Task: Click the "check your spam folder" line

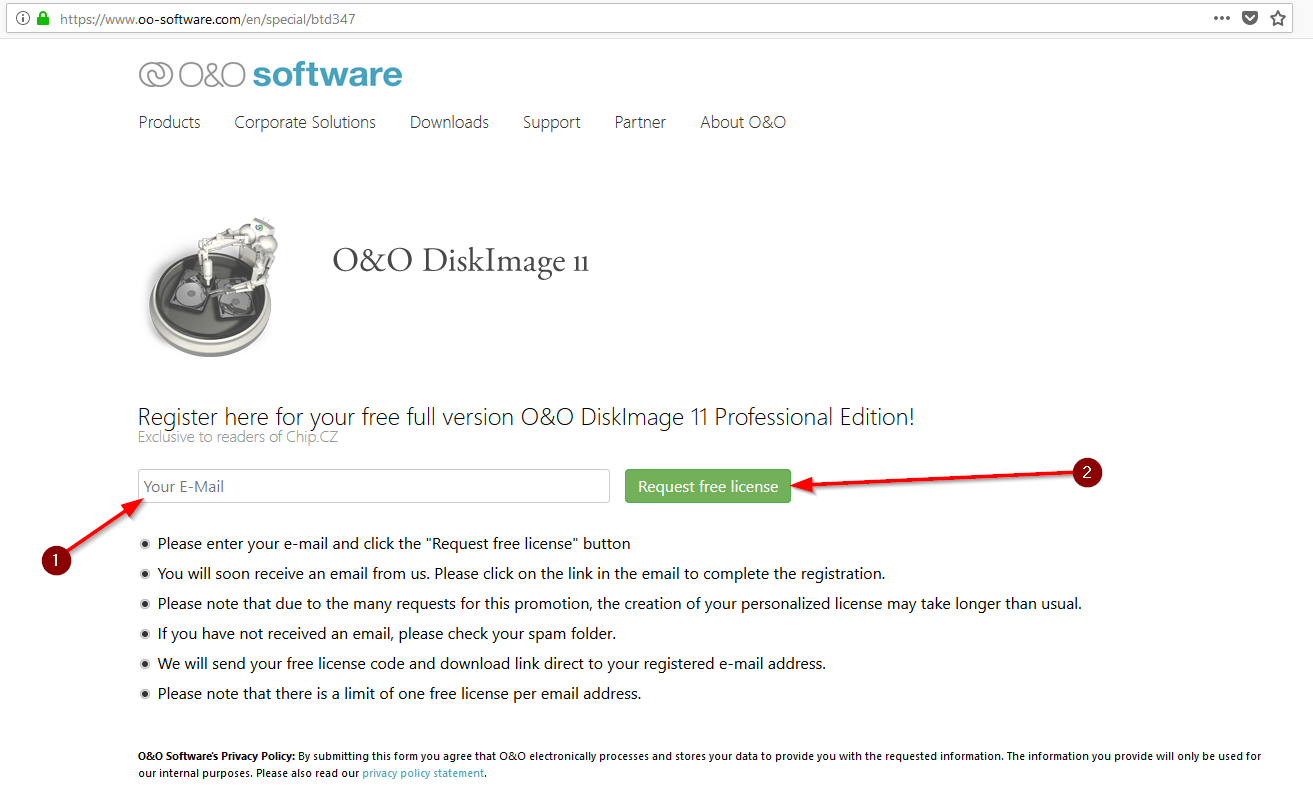Action: point(386,634)
